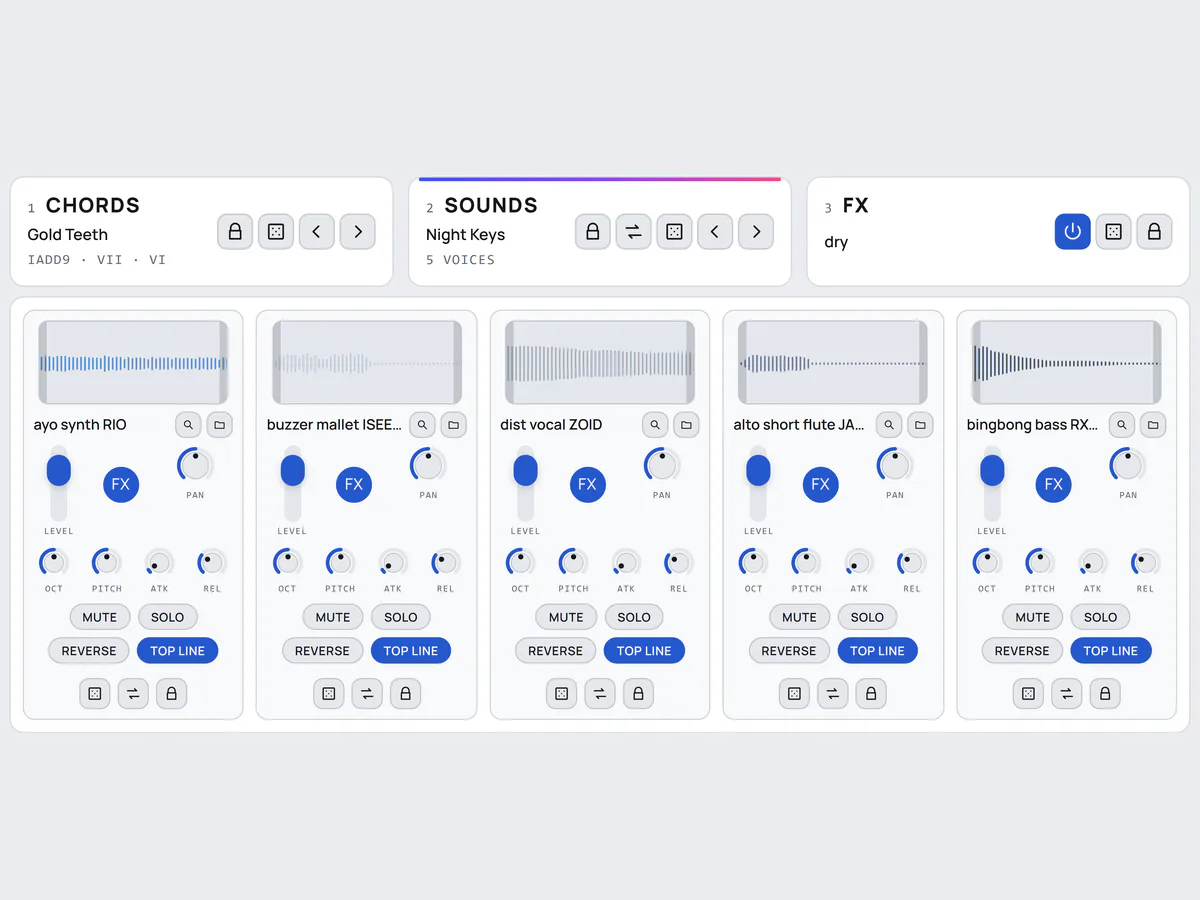Click level slider of dist vocal ZOID
The height and width of the screenshot is (900, 1200).
click(525, 483)
